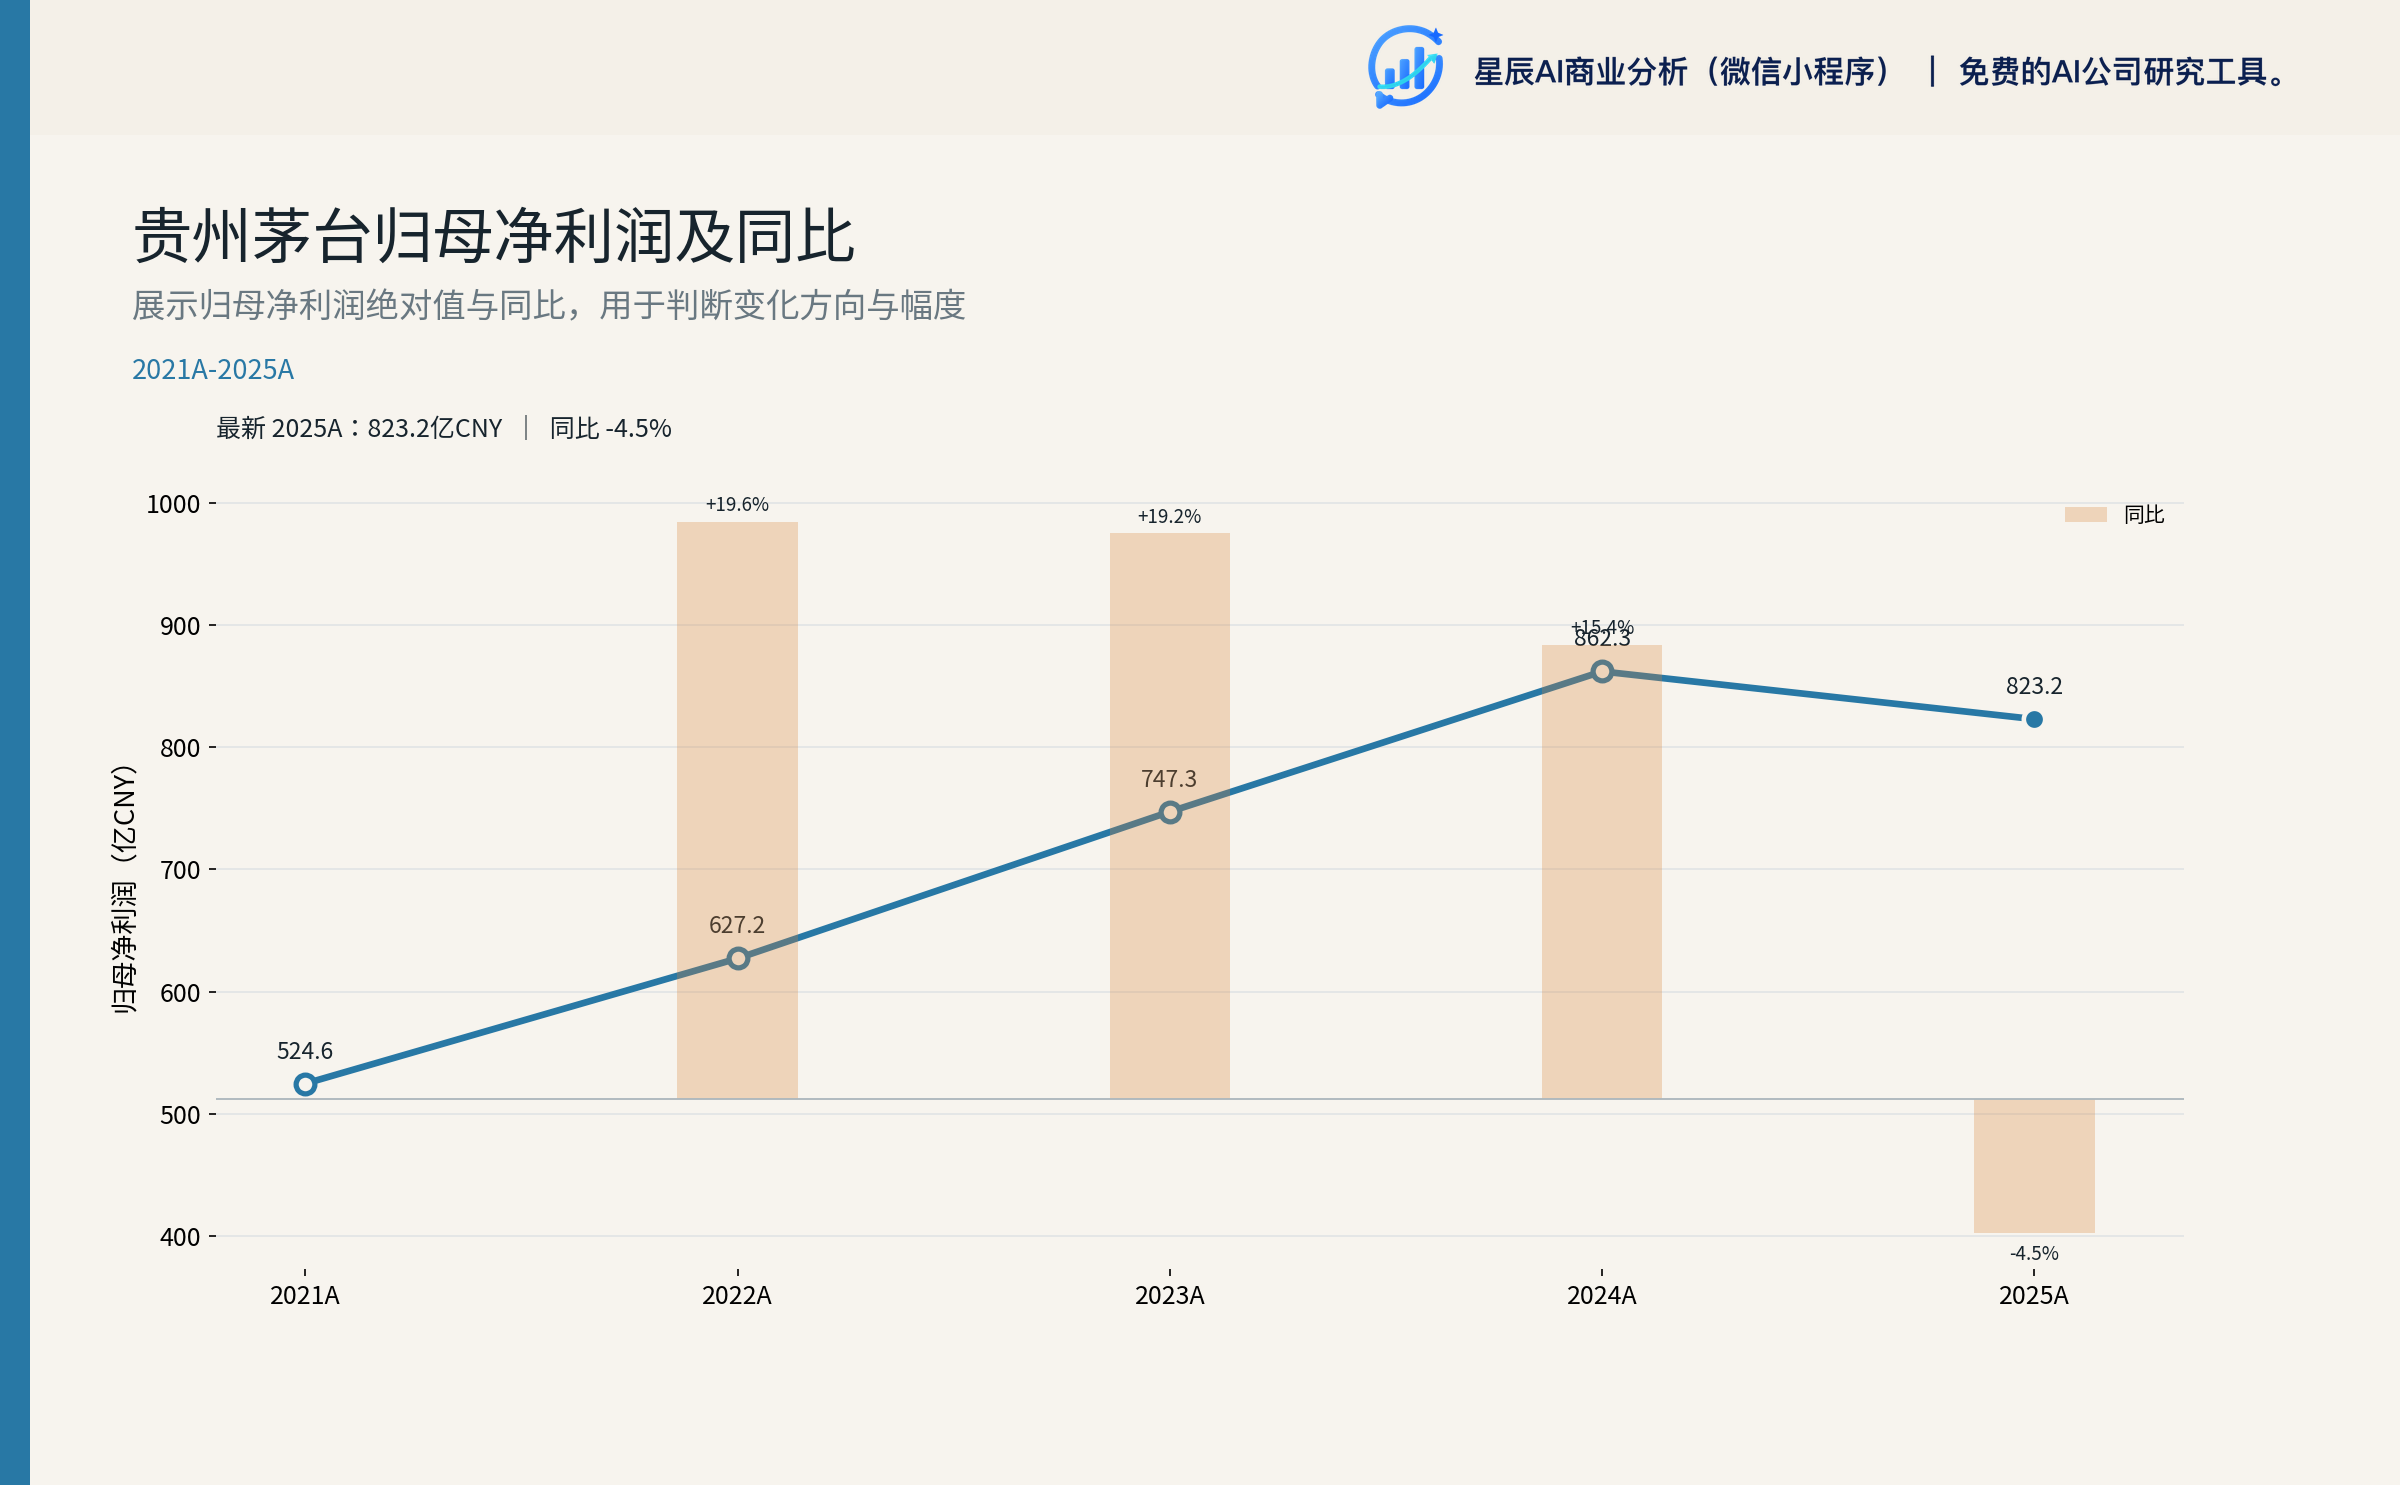Click the y-axis title 归母净利润（亿CNY）
This screenshot has height=1485, width=2400.
click(x=124, y=890)
